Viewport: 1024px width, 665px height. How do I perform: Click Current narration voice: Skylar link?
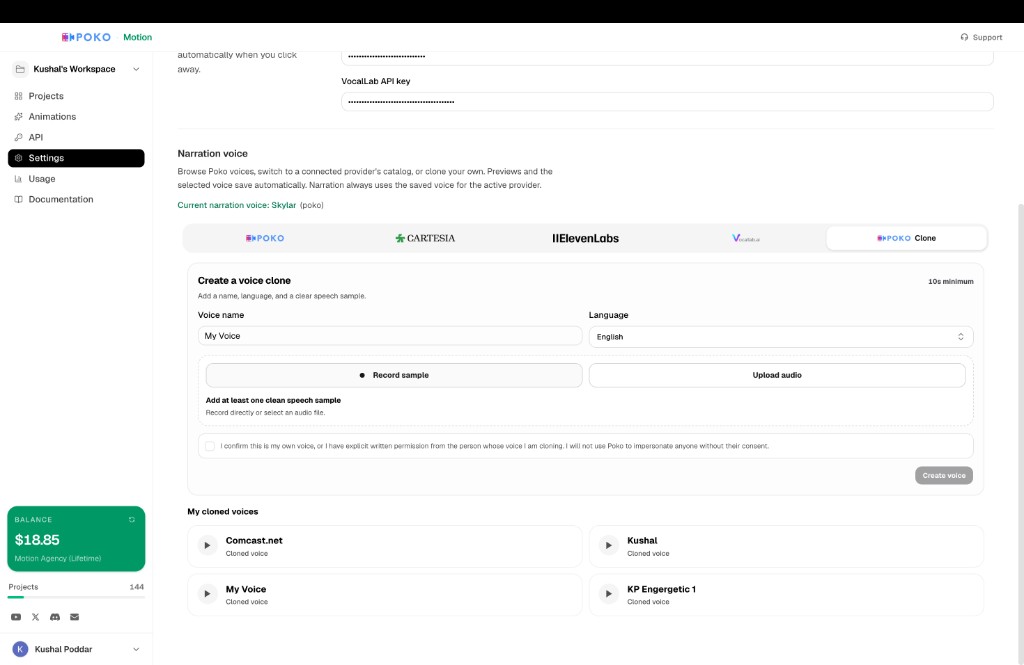pos(236,205)
